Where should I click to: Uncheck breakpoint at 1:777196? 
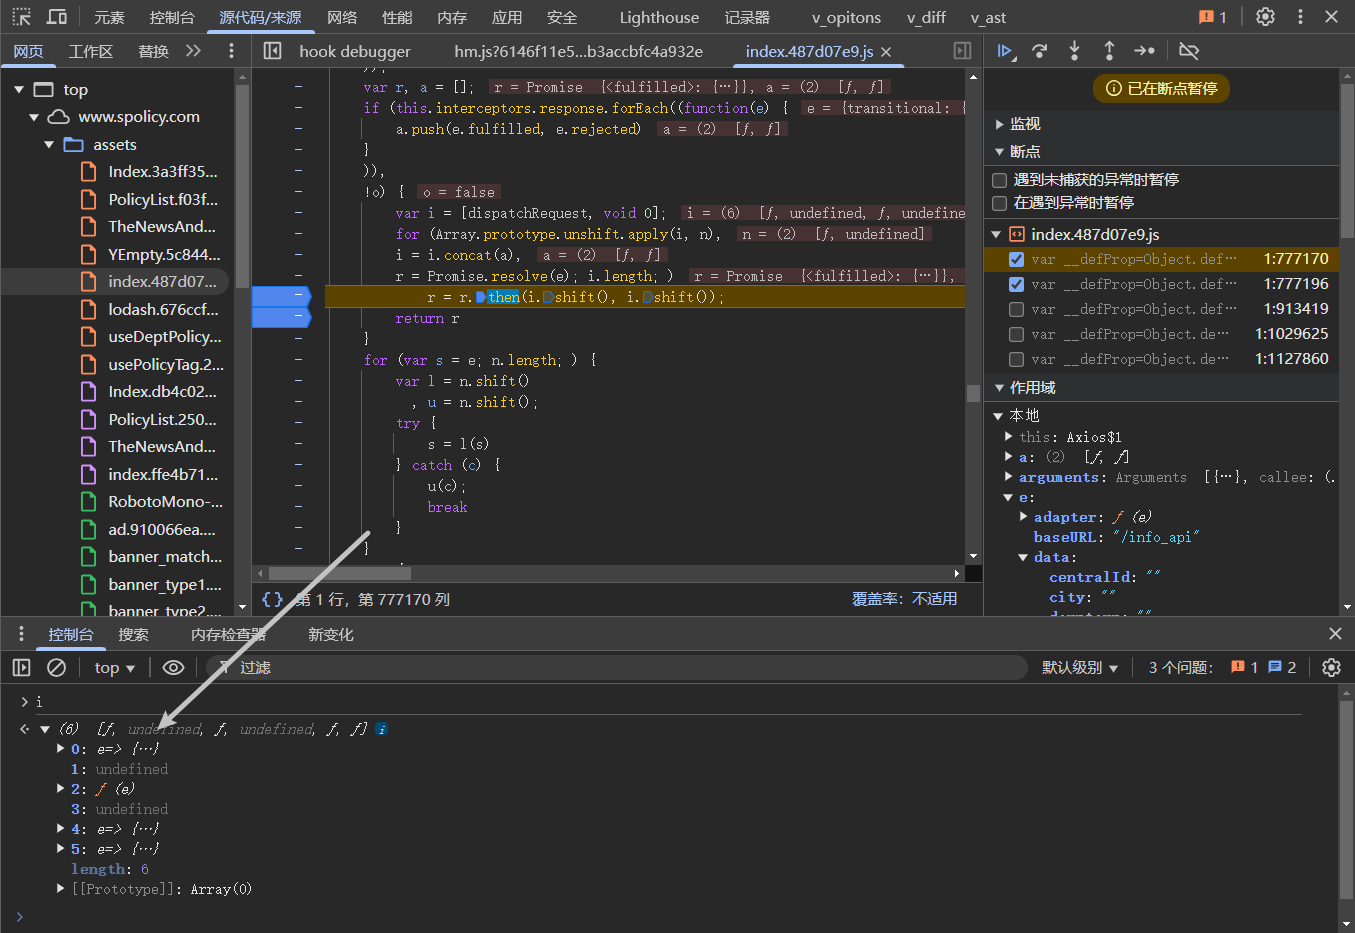[1017, 284]
